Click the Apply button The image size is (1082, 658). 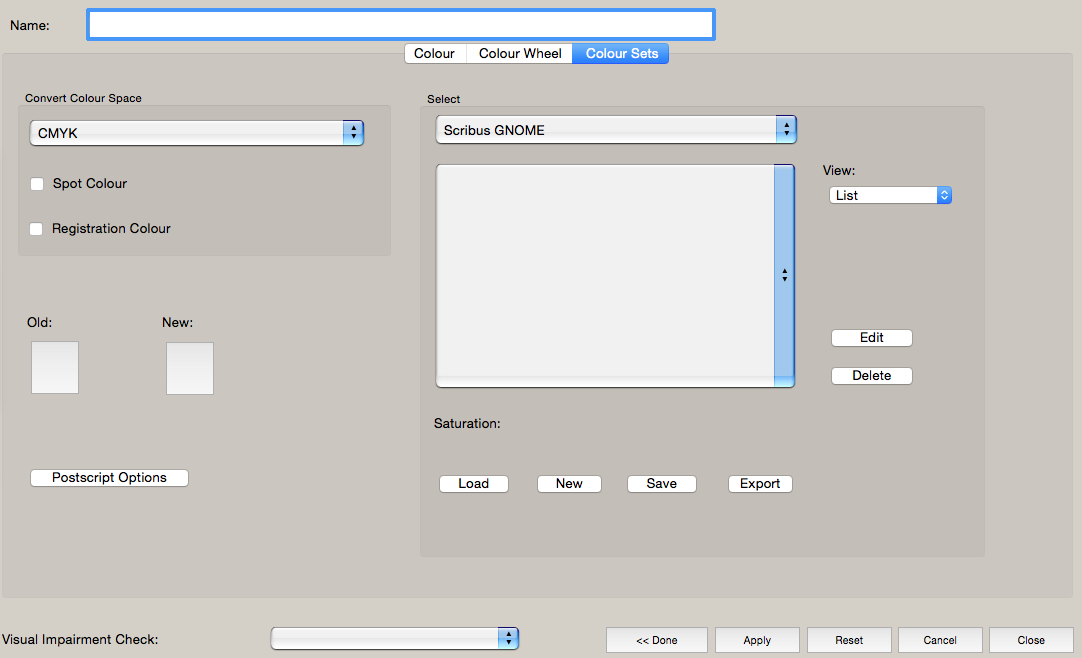point(757,640)
